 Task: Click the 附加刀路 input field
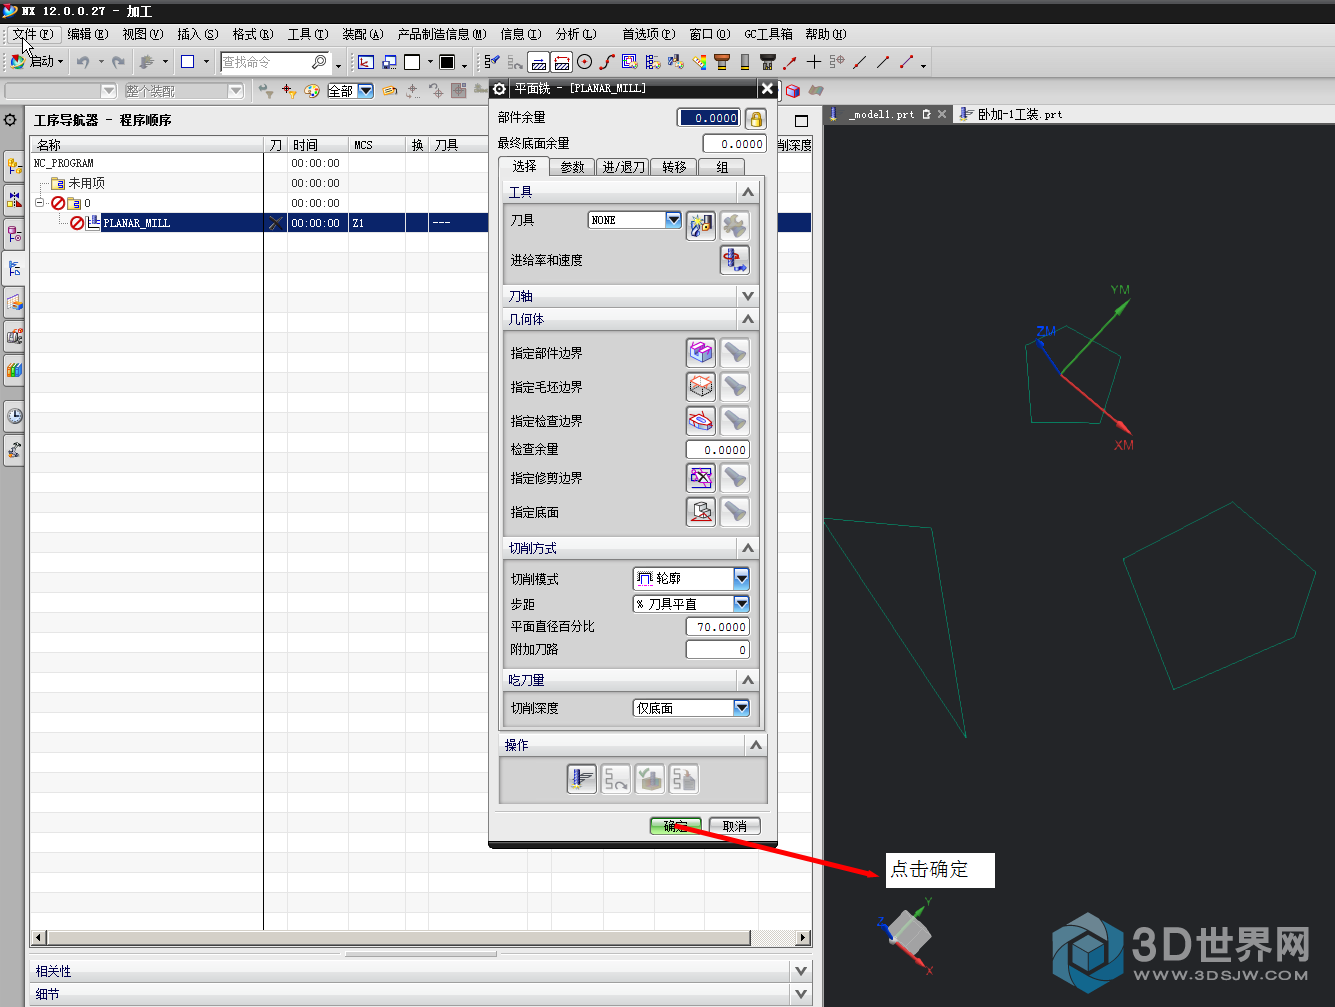[718, 650]
